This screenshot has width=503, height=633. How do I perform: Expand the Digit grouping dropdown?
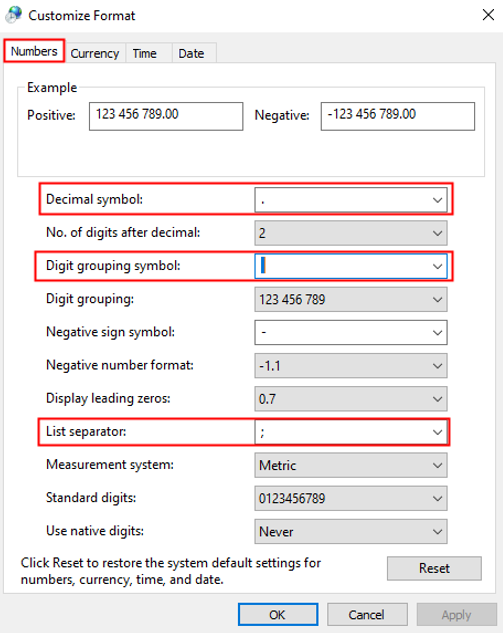[x=351, y=299]
